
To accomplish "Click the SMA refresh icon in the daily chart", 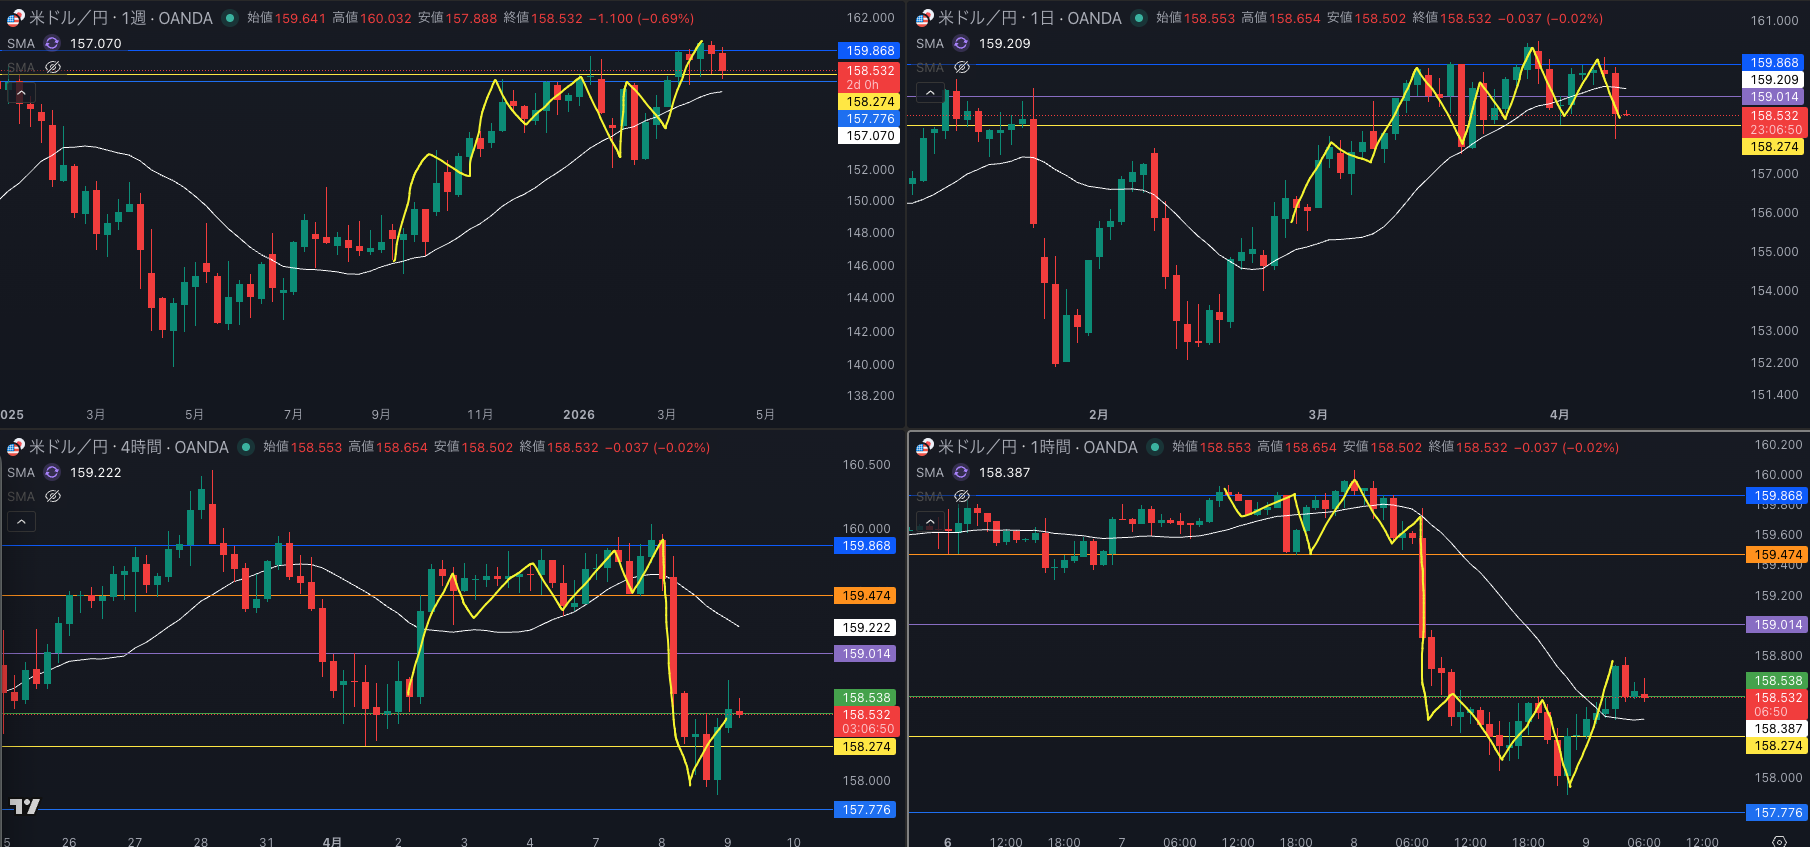I will 961,43.
